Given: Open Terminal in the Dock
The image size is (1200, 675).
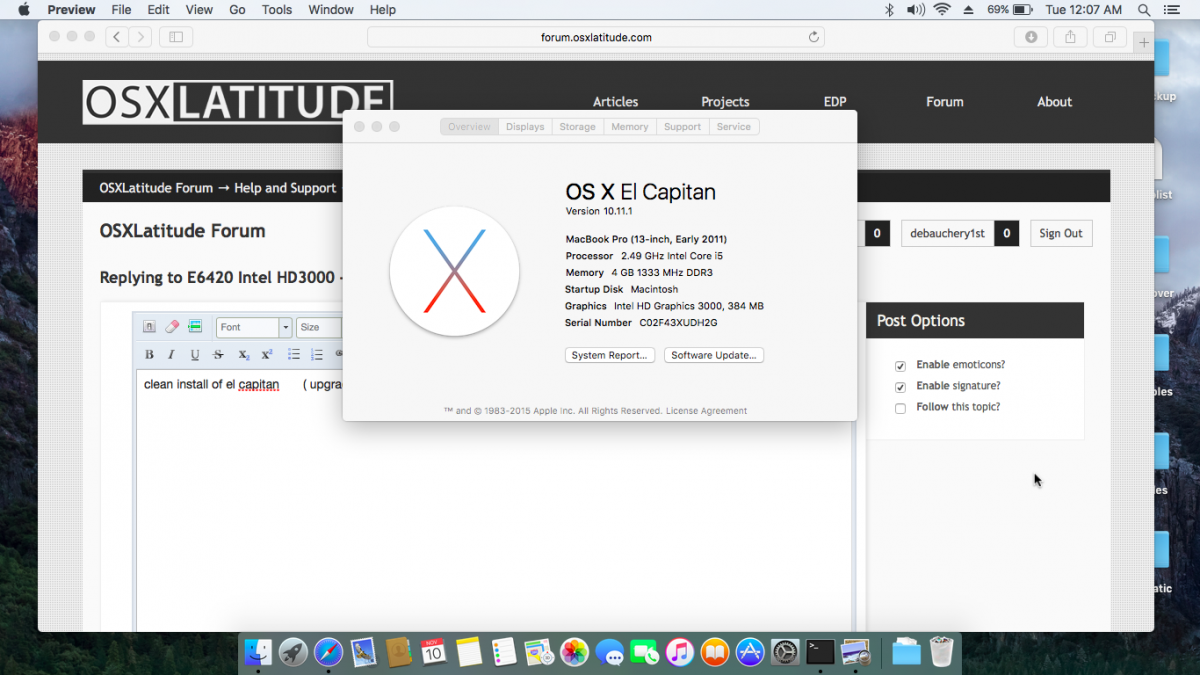Looking at the screenshot, I should pos(820,652).
